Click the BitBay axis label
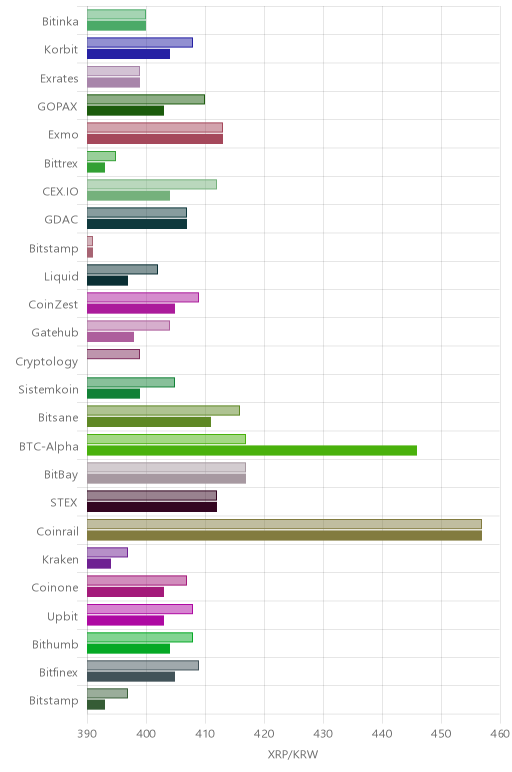 (x=61, y=475)
